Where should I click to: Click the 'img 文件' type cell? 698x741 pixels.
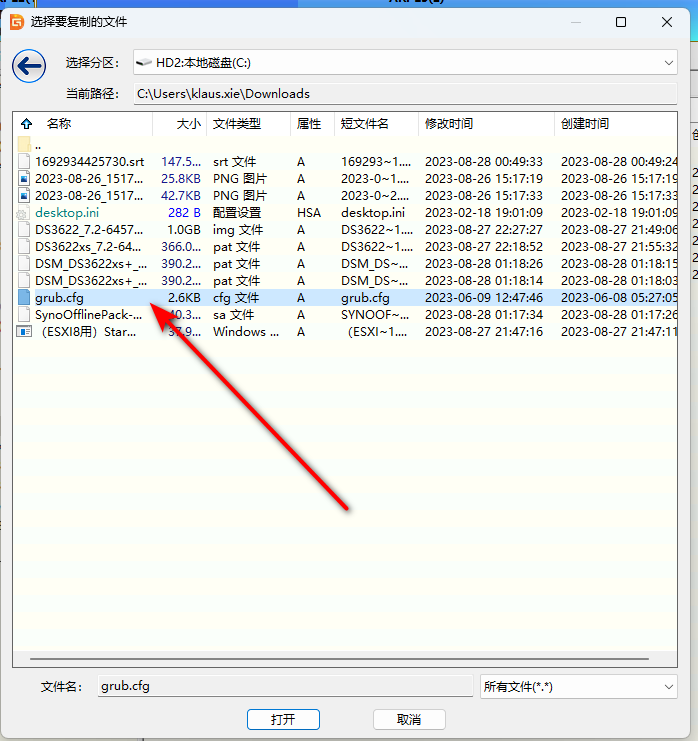pos(238,230)
